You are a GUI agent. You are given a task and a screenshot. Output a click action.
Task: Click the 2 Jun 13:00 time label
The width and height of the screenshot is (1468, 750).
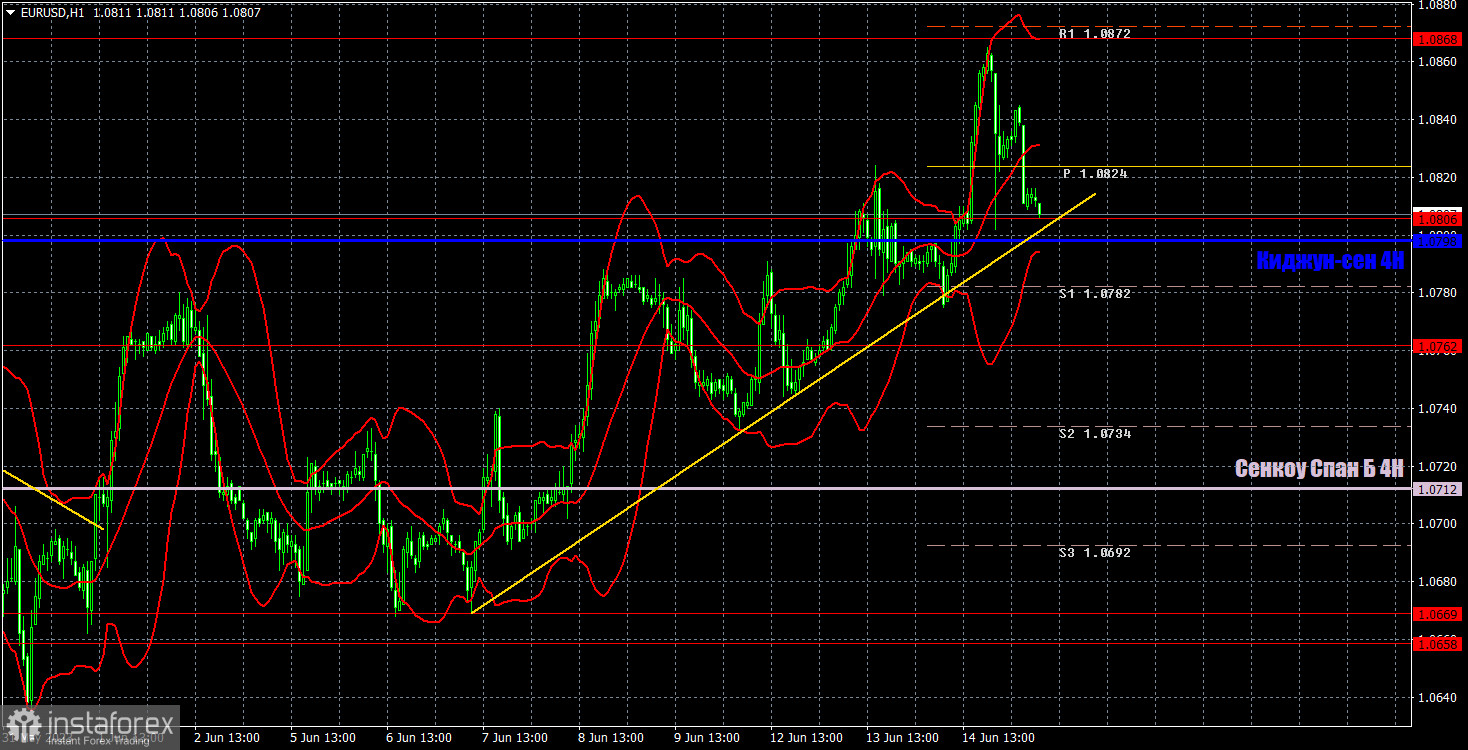(x=227, y=738)
